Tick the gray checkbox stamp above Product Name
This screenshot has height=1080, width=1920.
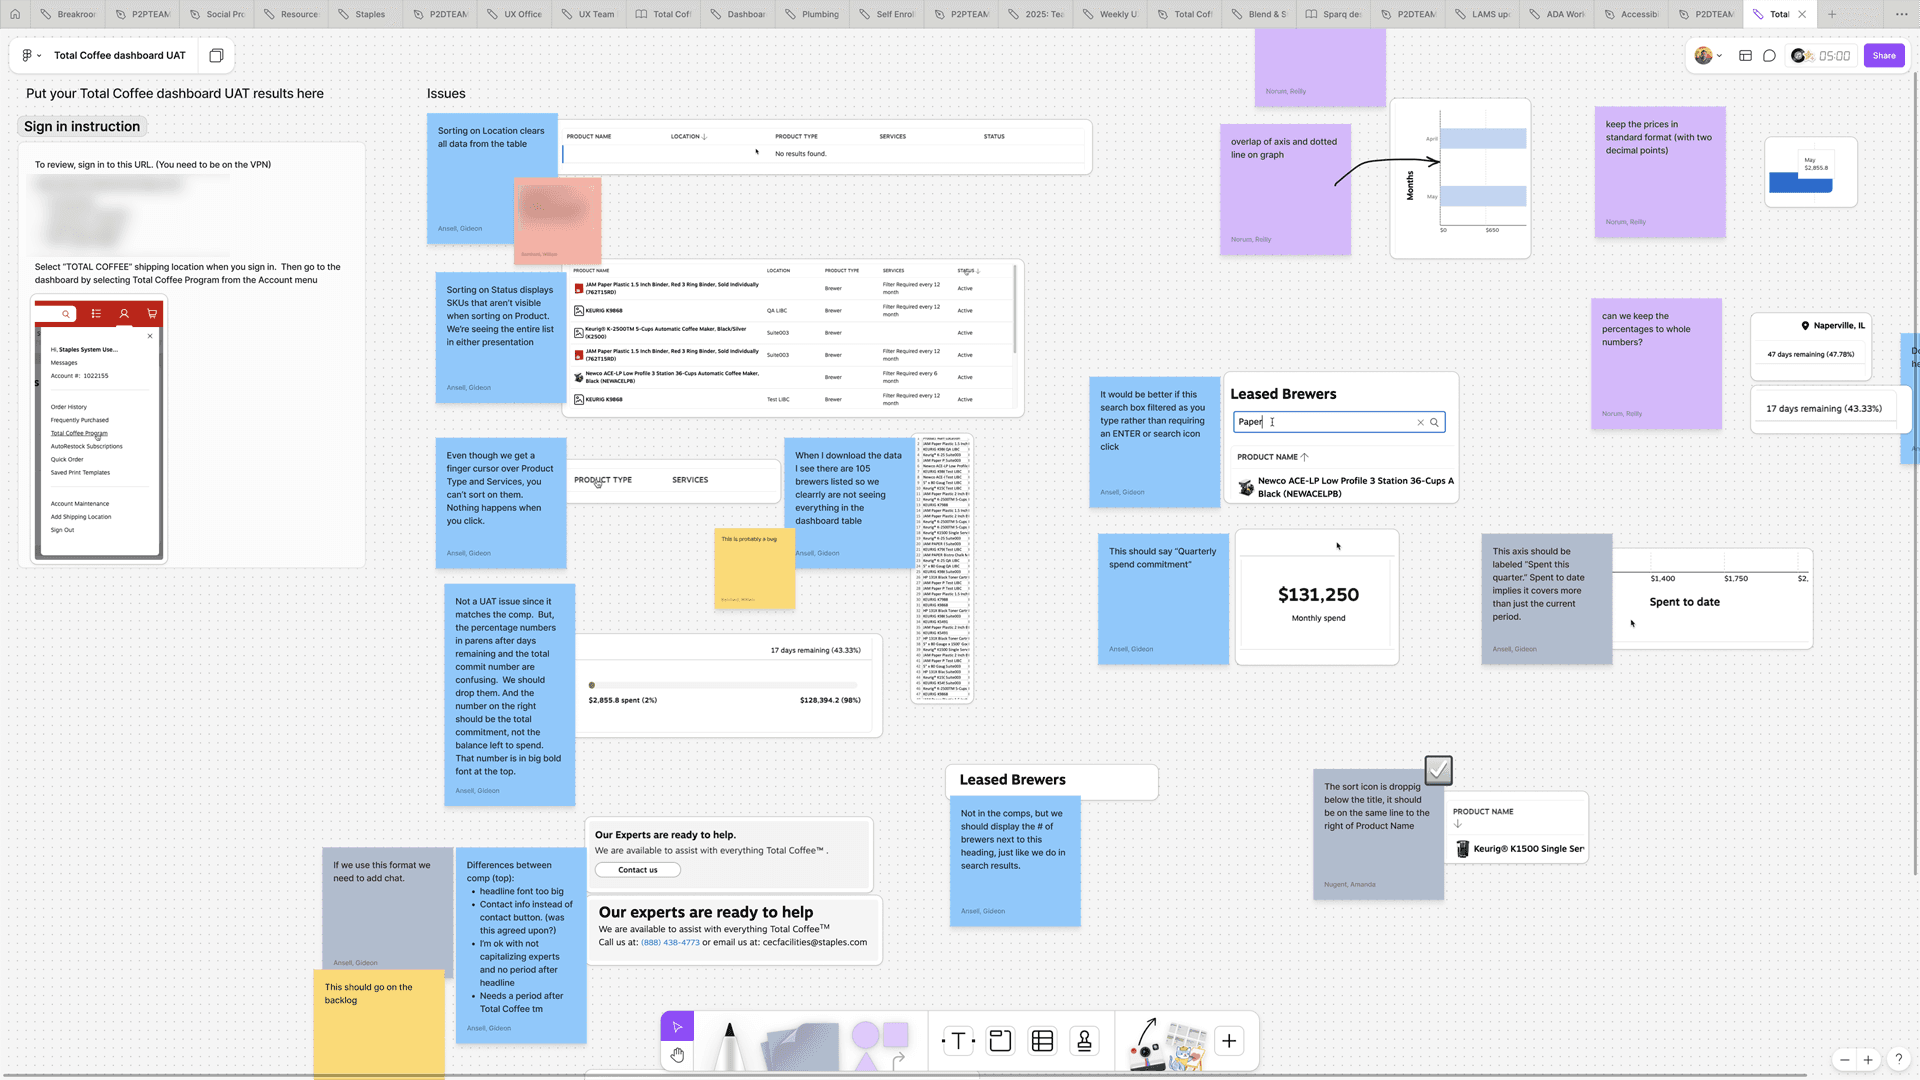pos(1438,770)
